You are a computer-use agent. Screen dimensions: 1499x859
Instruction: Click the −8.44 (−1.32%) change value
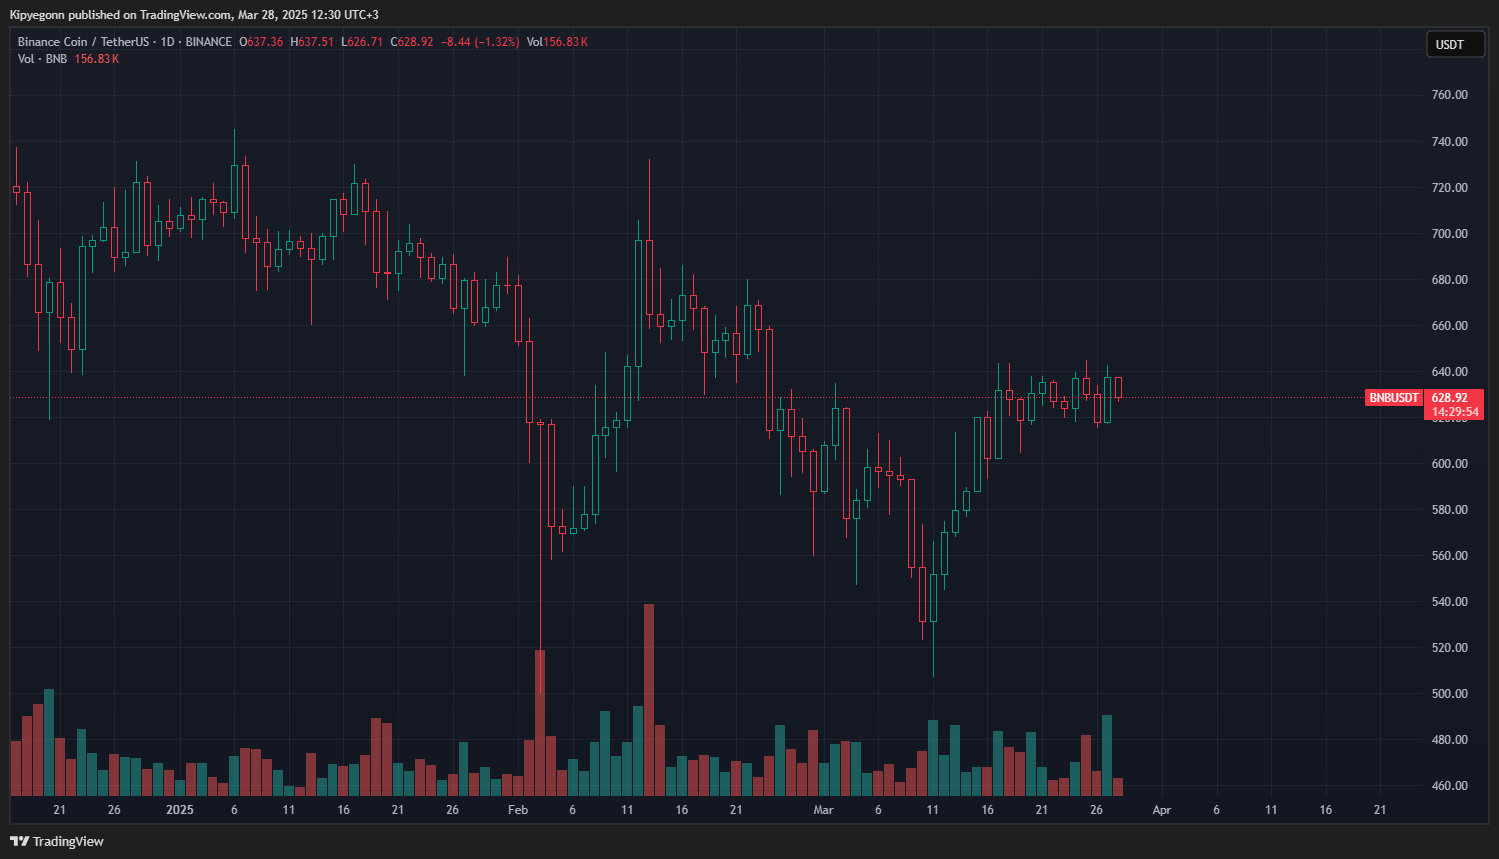coord(481,42)
